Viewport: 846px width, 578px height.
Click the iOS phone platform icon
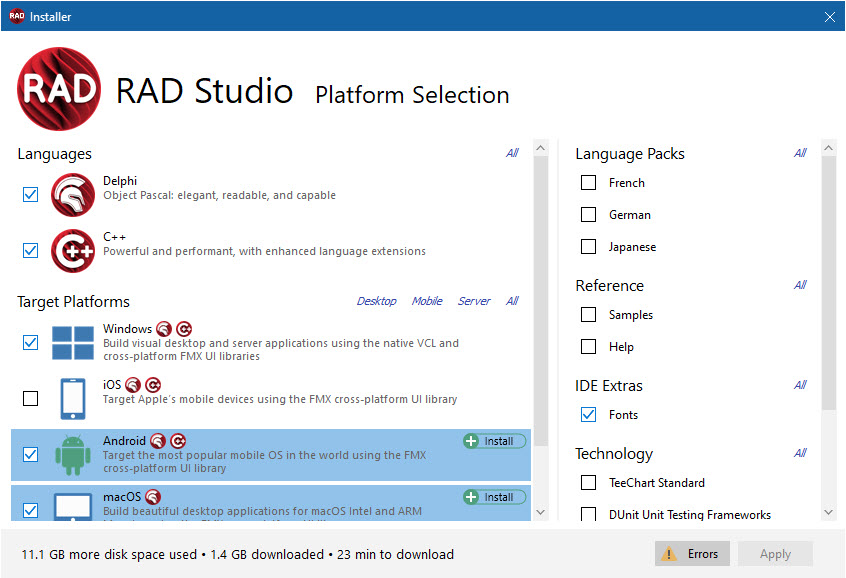coord(73,399)
